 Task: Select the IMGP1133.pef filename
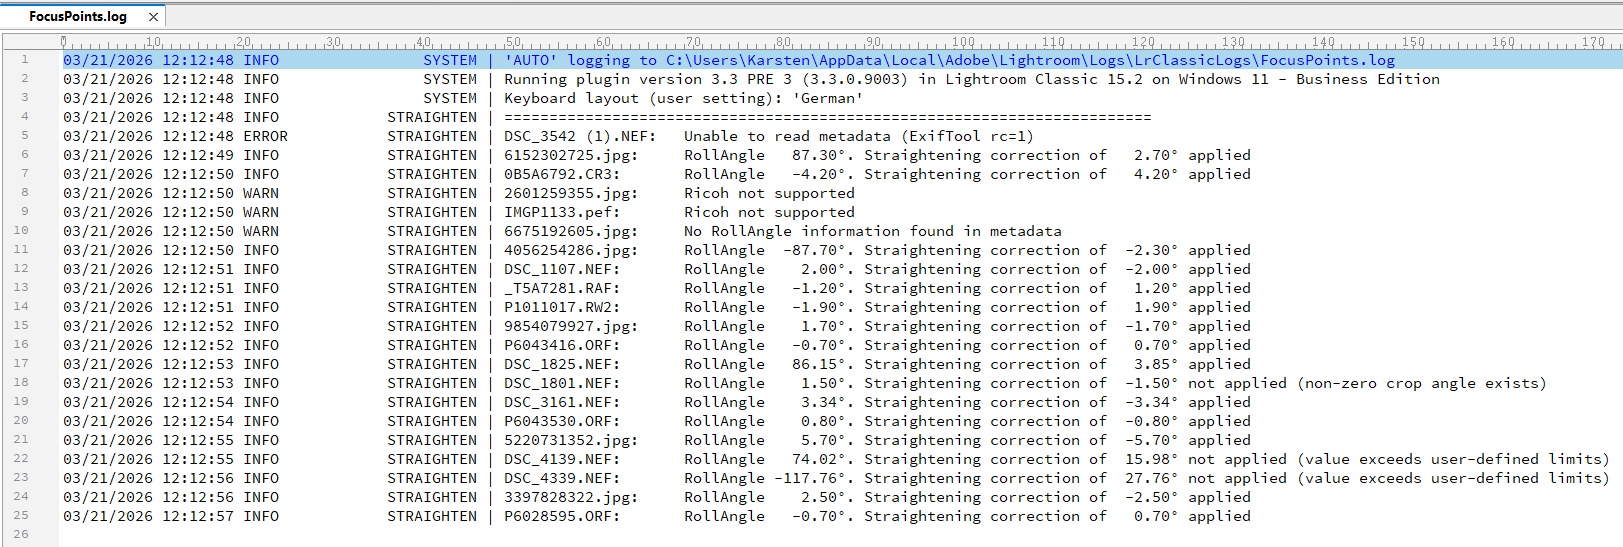click(x=561, y=212)
